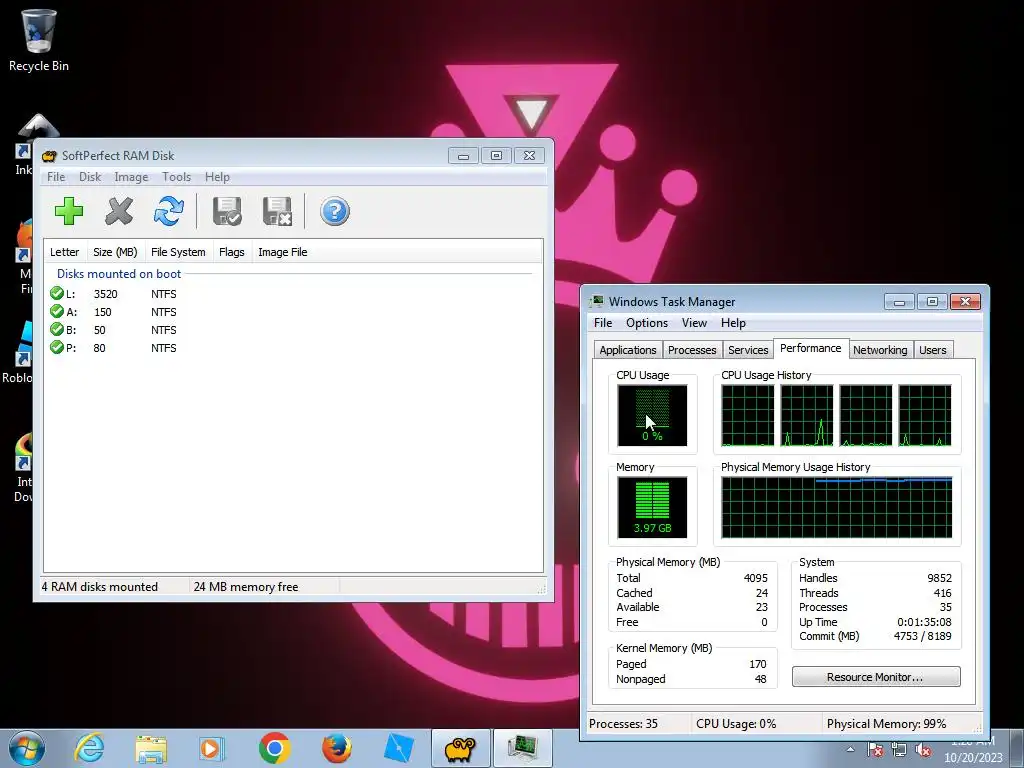Open Windows Media Player taskbar icon
The image size is (1024, 768).
click(212, 748)
